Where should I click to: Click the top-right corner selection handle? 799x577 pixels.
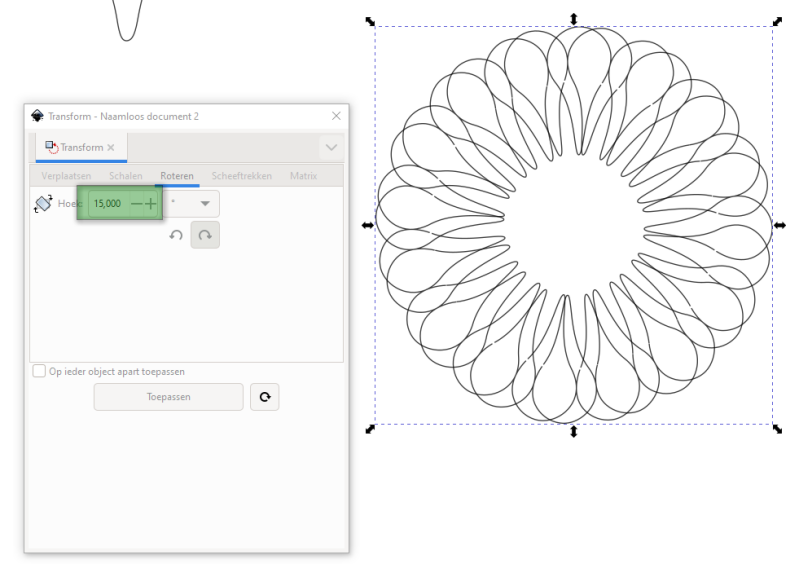tap(777, 21)
